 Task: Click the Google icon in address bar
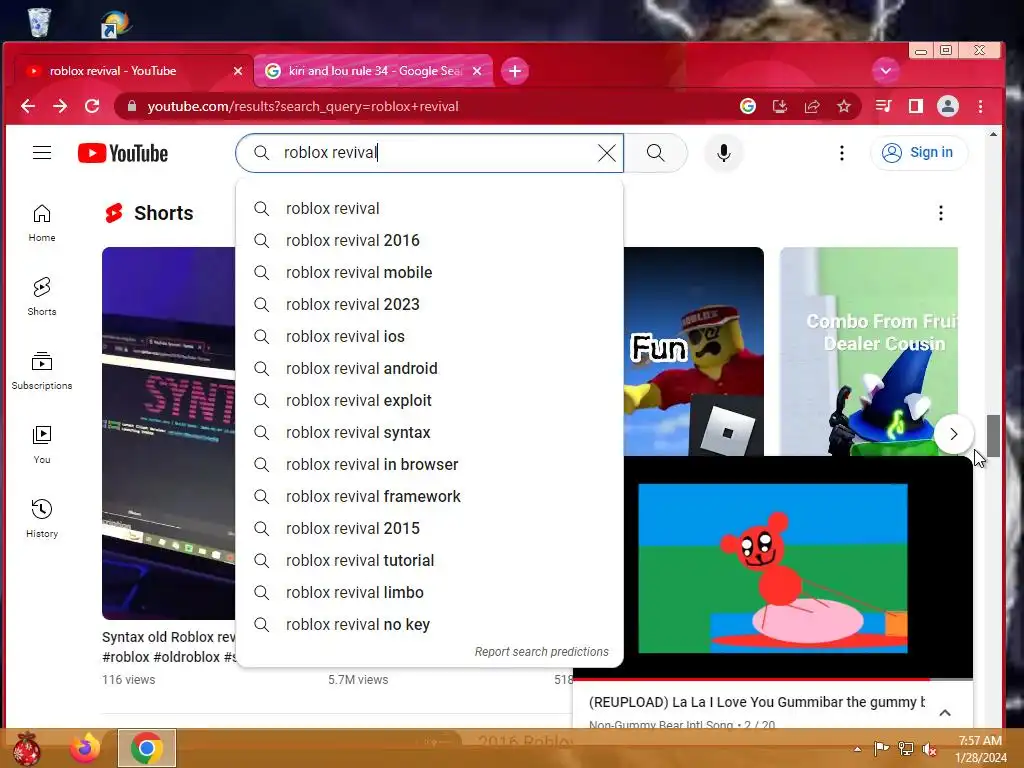pos(748,106)
